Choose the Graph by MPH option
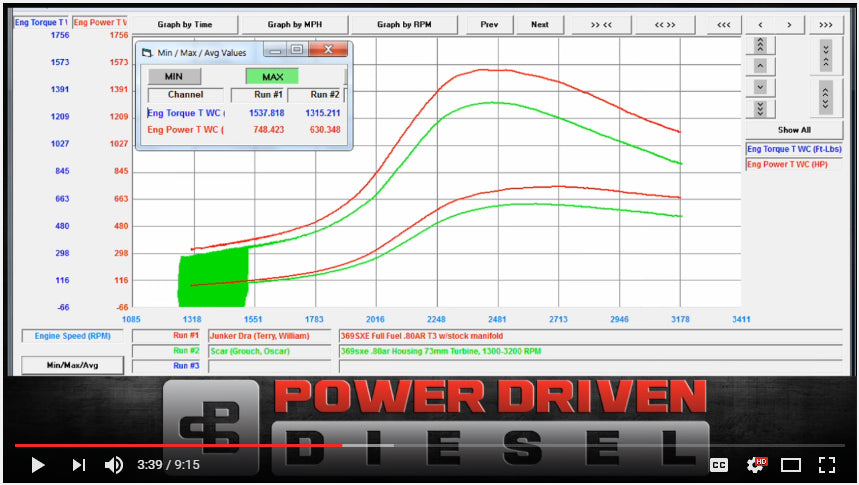Image resolution: width=859 pixels, height=485 pixels. pos(293,24)
